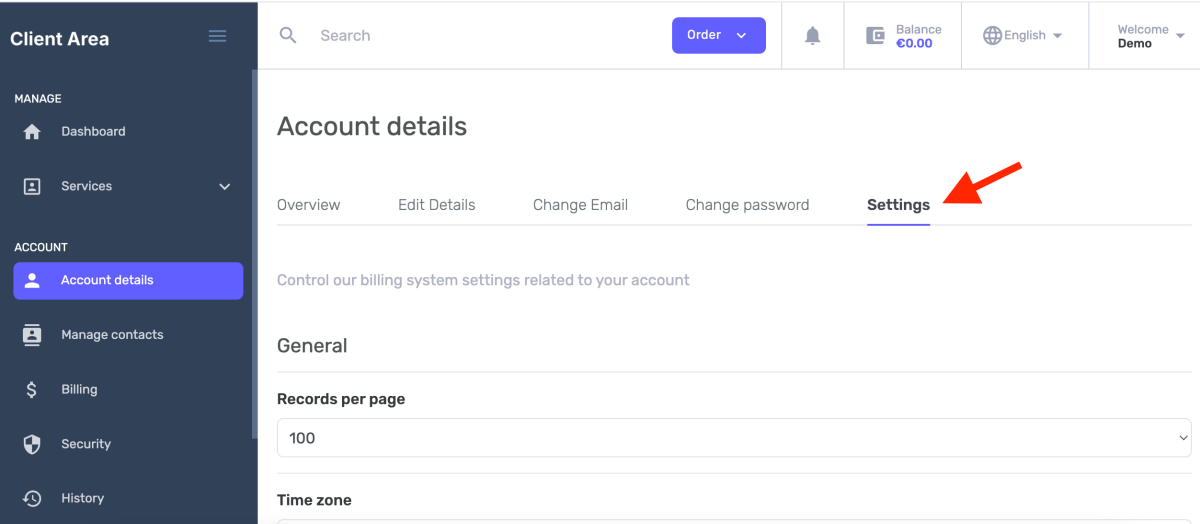Image resolution: width=1200 pixels, height=524 pixels.
Task: Click the Security shield icon
Action: [32, 444]
